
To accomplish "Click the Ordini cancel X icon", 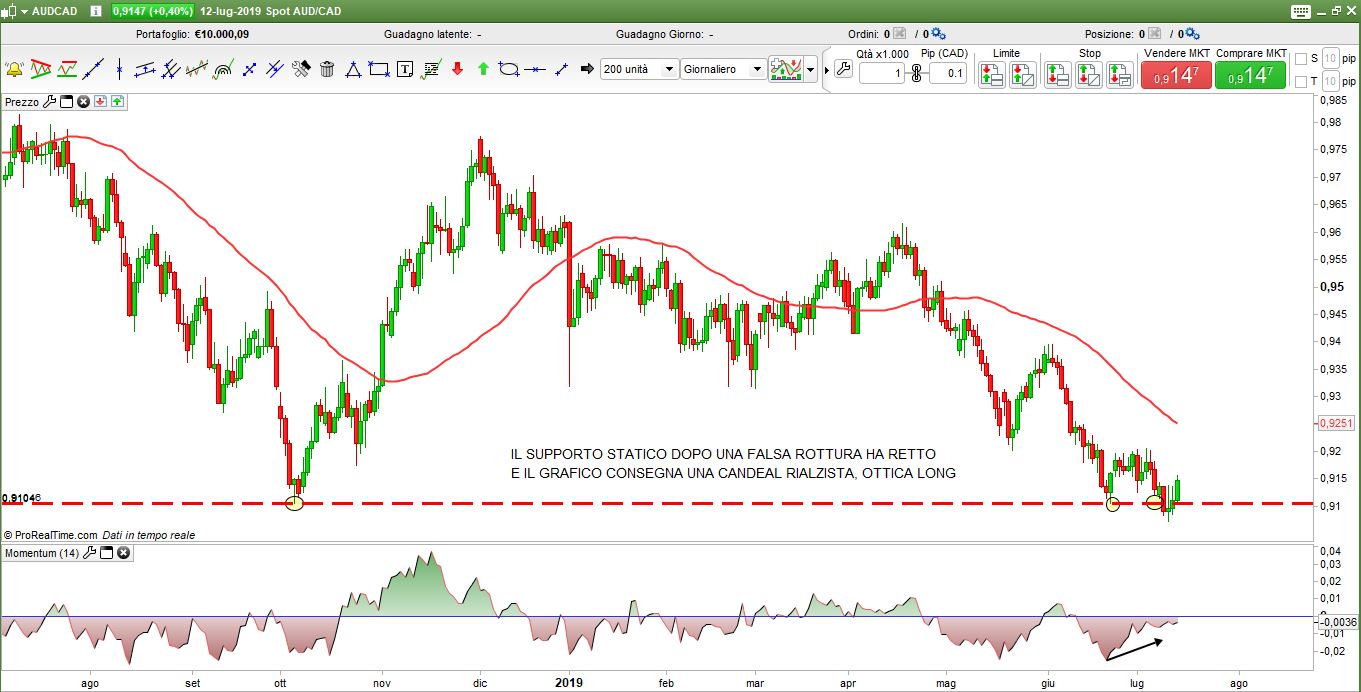I will (x=900, y=33).
